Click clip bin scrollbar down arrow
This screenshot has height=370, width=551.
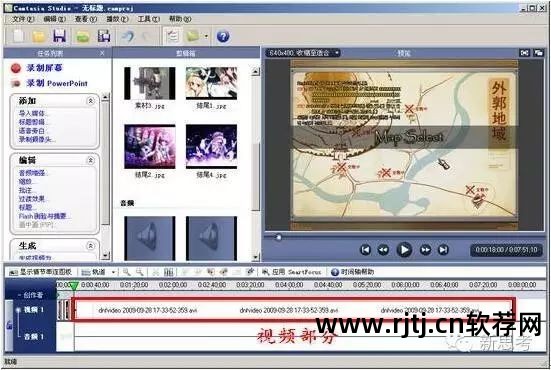[256, 257]
